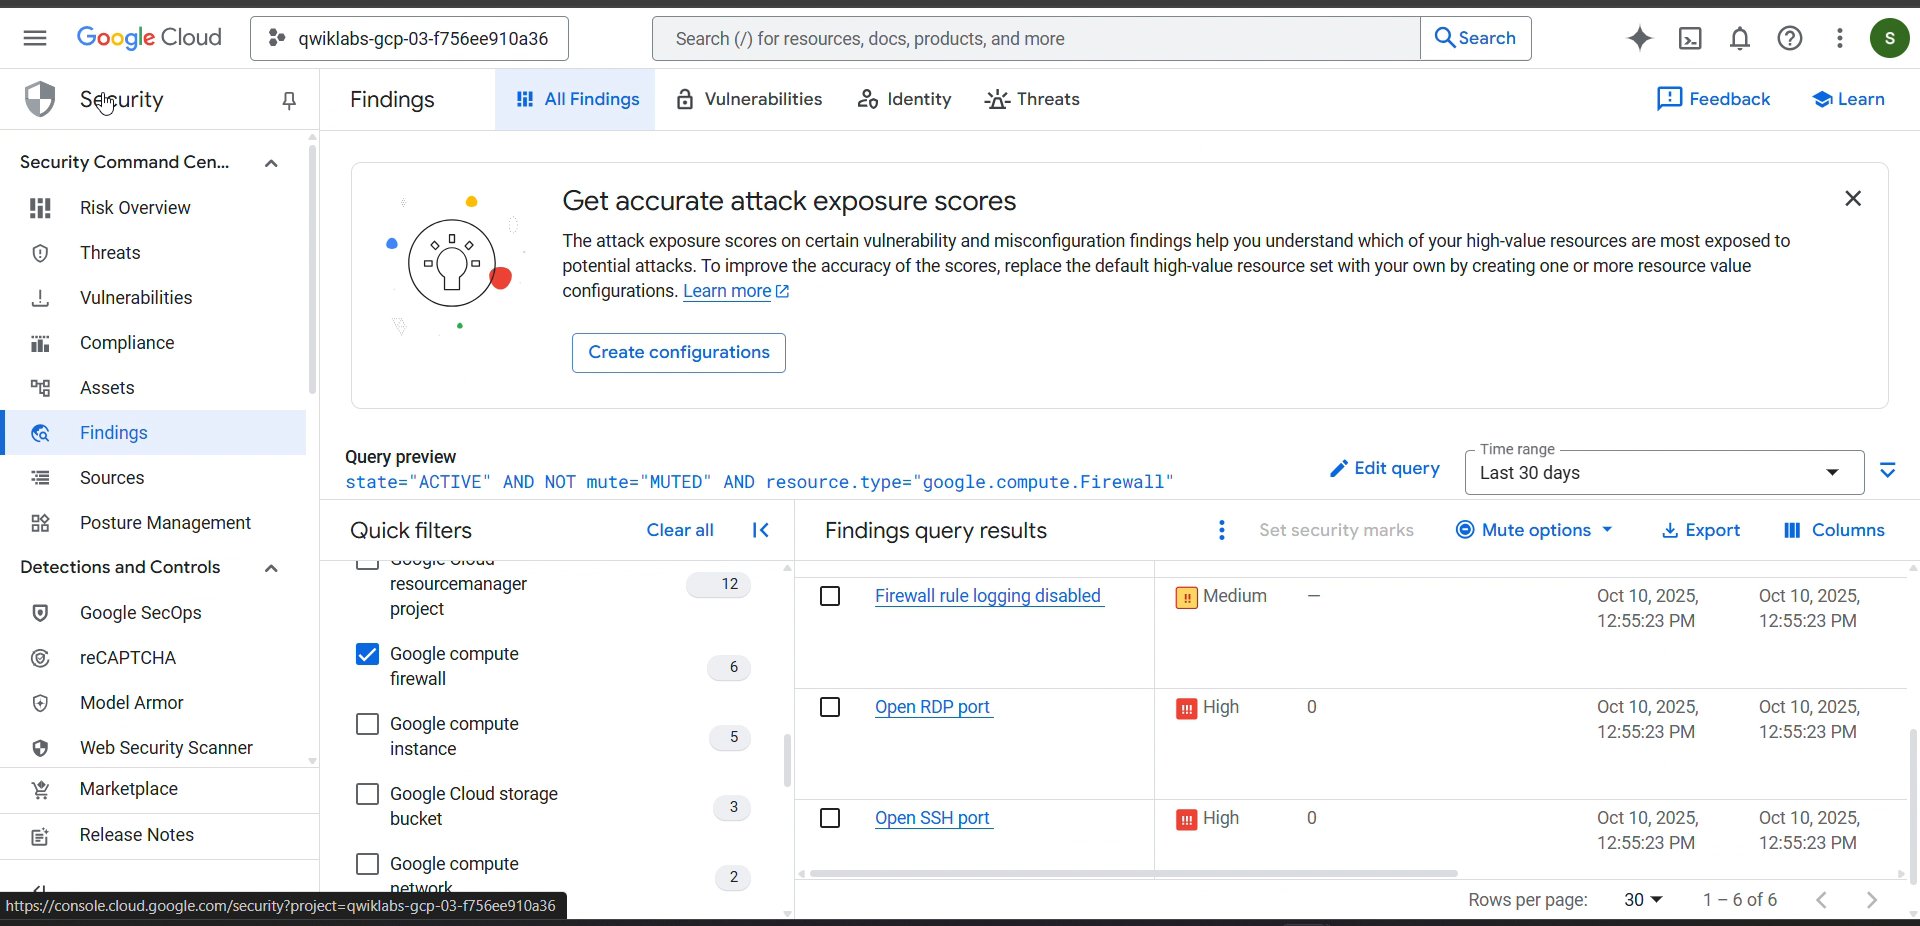Viewport: 1920px width, 926px height.
Task: Select the Open SSH port row checkbox
Action: tap(830, 818)
